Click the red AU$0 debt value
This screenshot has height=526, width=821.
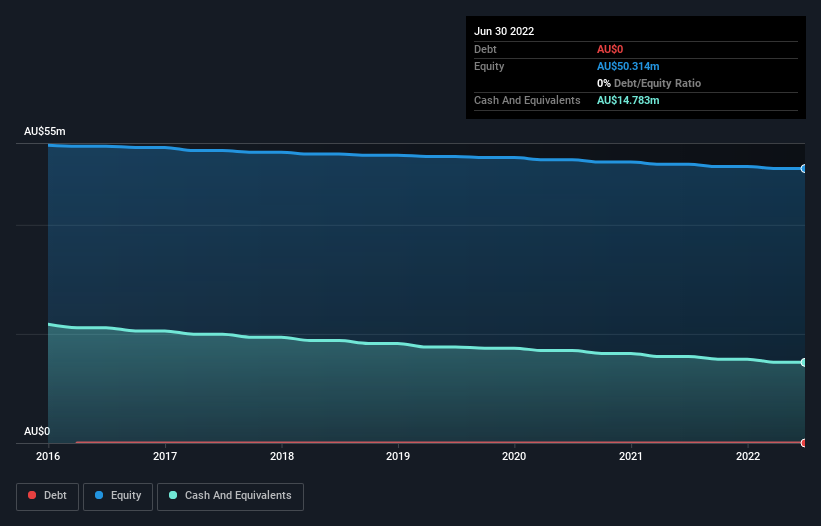[610, 49]
